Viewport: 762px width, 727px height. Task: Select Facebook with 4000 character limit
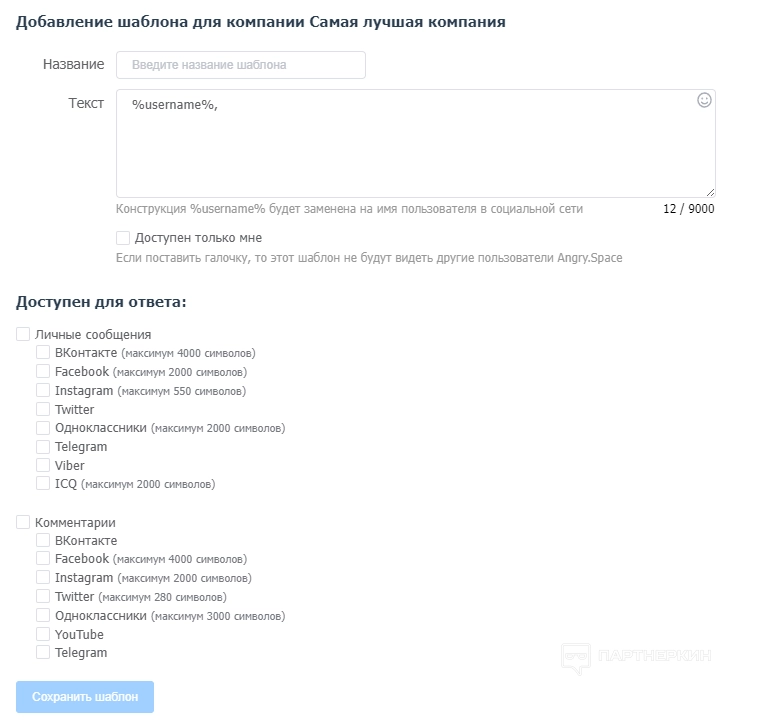click(43, 559)
